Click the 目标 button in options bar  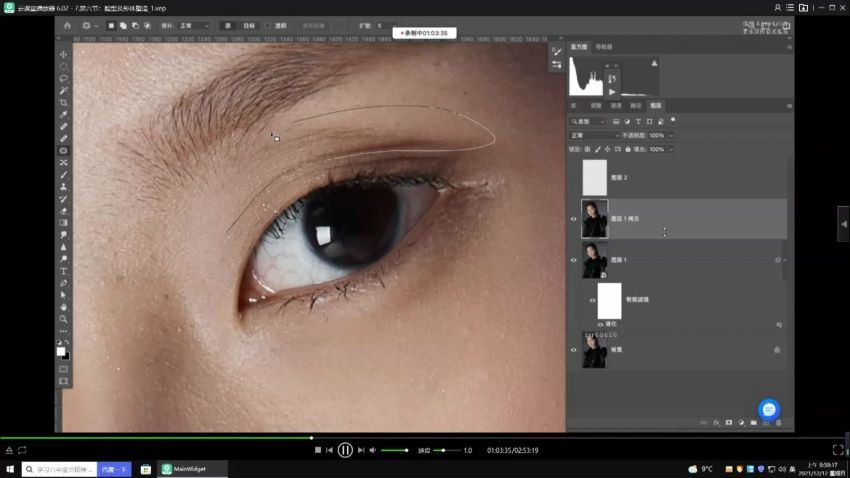(x=249, y=25)
